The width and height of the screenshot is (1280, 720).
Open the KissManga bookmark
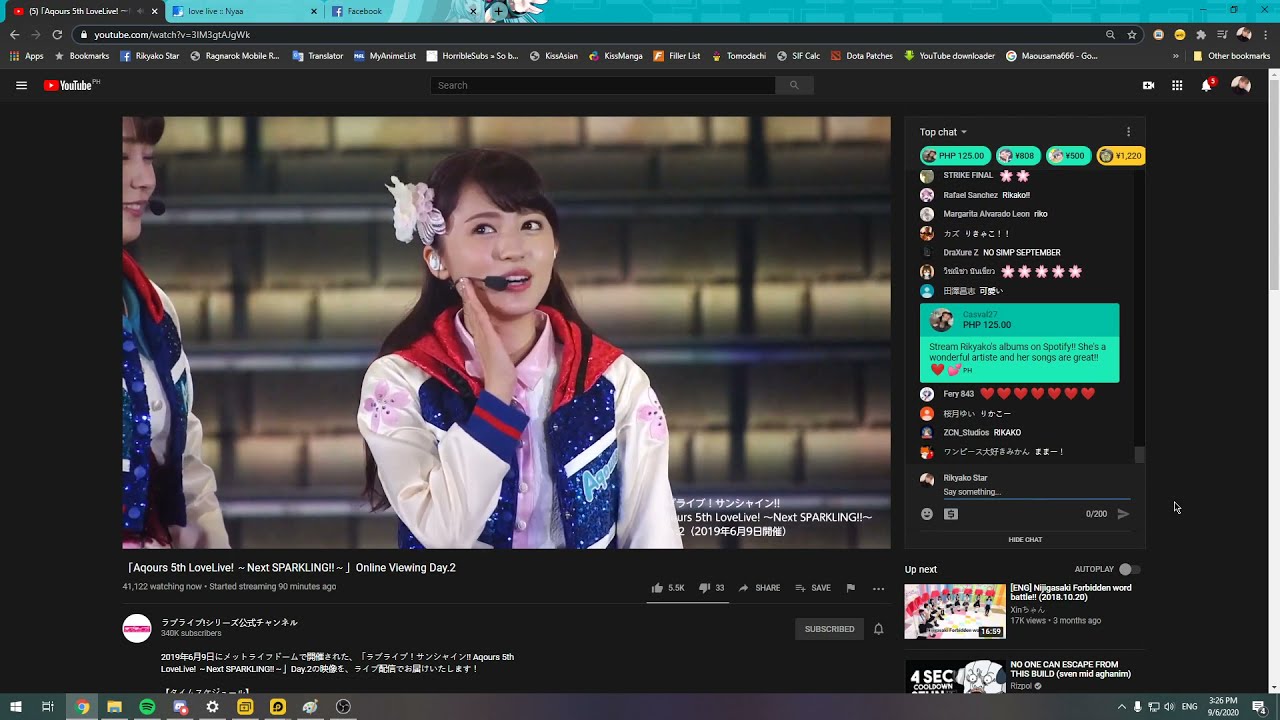(x=615, y=56)
